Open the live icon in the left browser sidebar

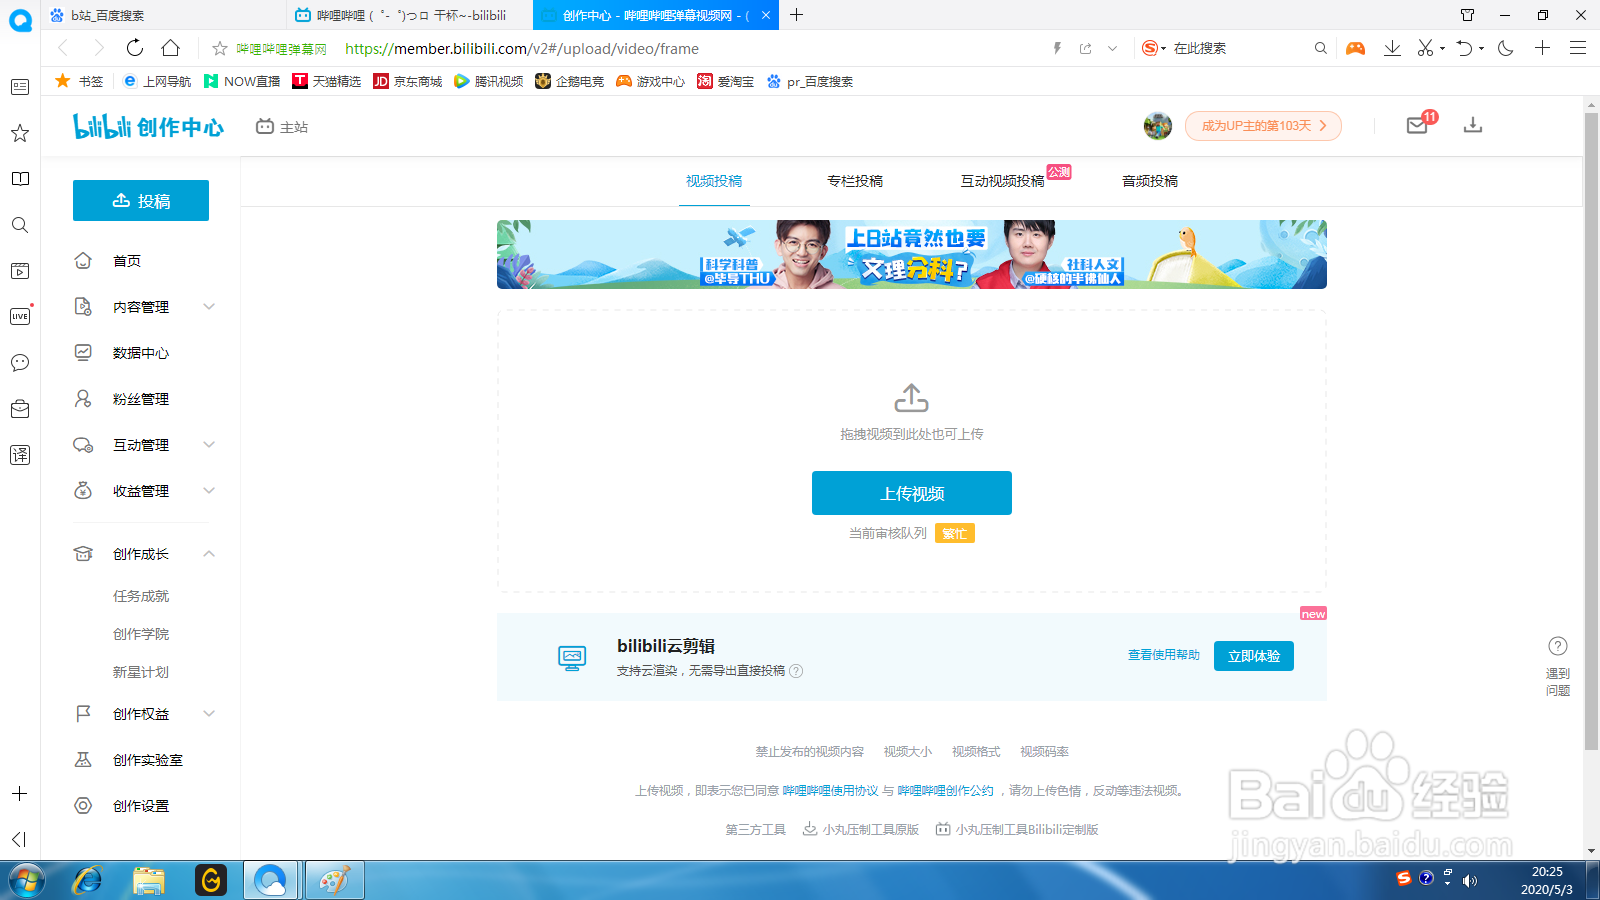19,317
